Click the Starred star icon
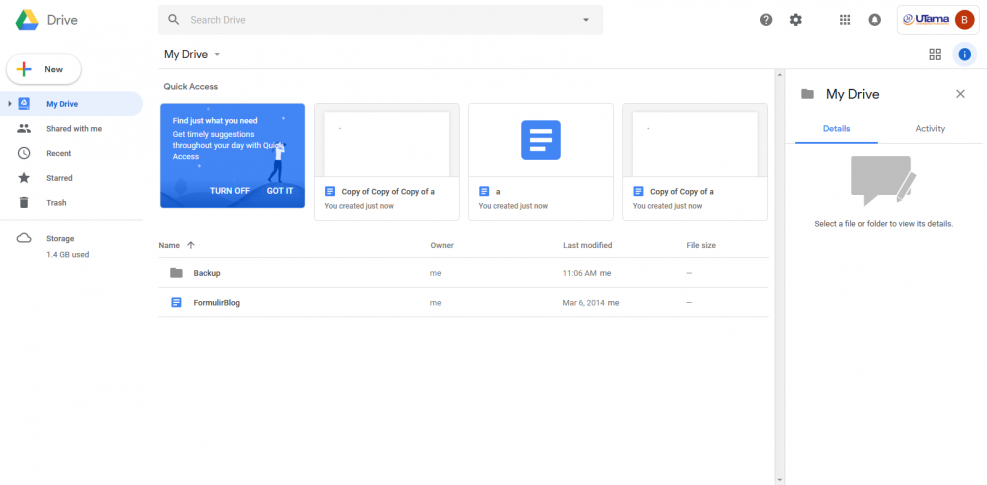The image size is (987, 485). tap(24, 178)
